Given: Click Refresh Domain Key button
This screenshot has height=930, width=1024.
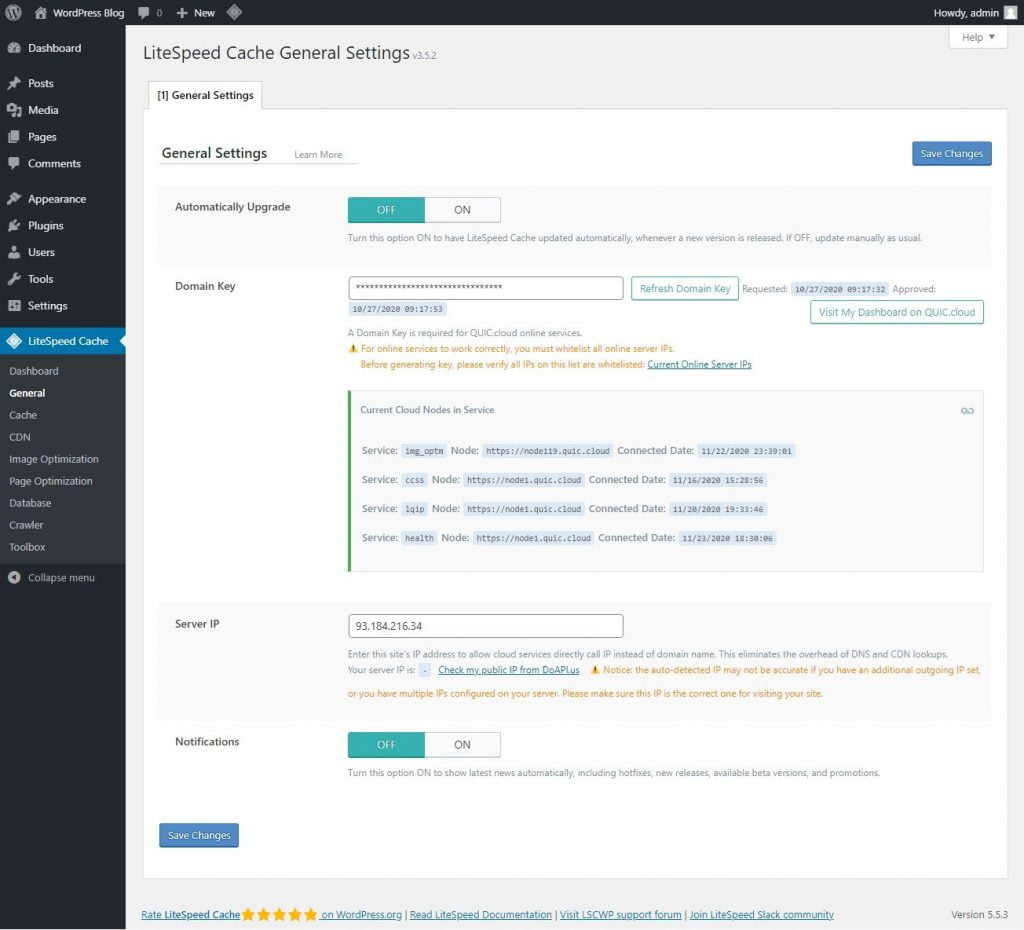Looking at the screenshot, I should point(684,288).
